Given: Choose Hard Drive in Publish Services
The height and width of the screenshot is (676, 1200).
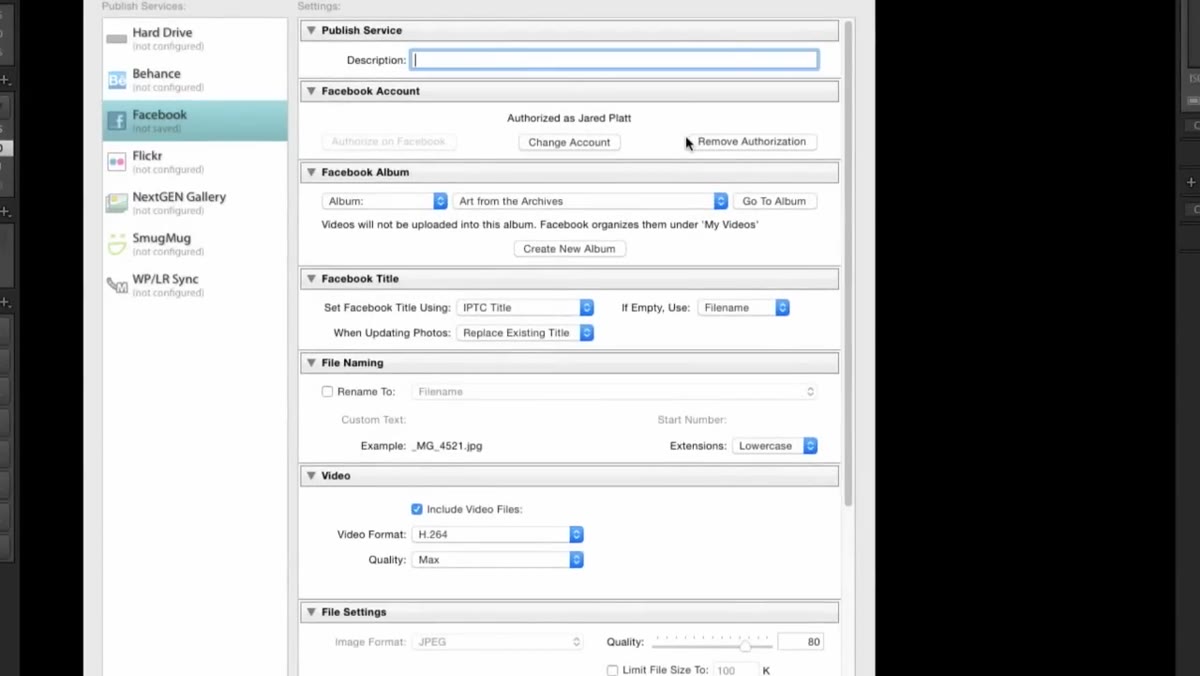Looking at the screenshot, I should click(x=195, y=39).
